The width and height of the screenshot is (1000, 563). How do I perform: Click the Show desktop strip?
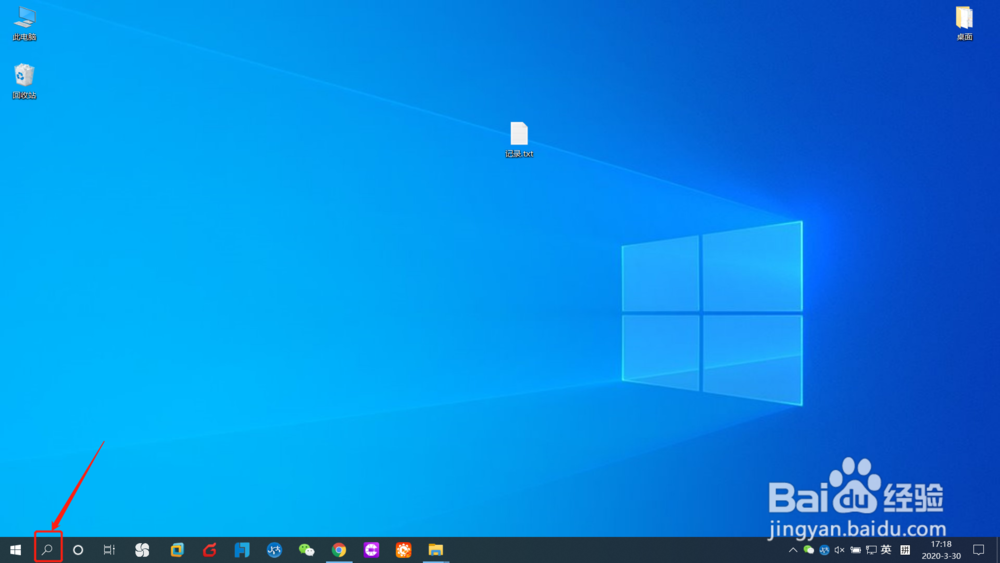pyautogui.click(x=997, y=550)
